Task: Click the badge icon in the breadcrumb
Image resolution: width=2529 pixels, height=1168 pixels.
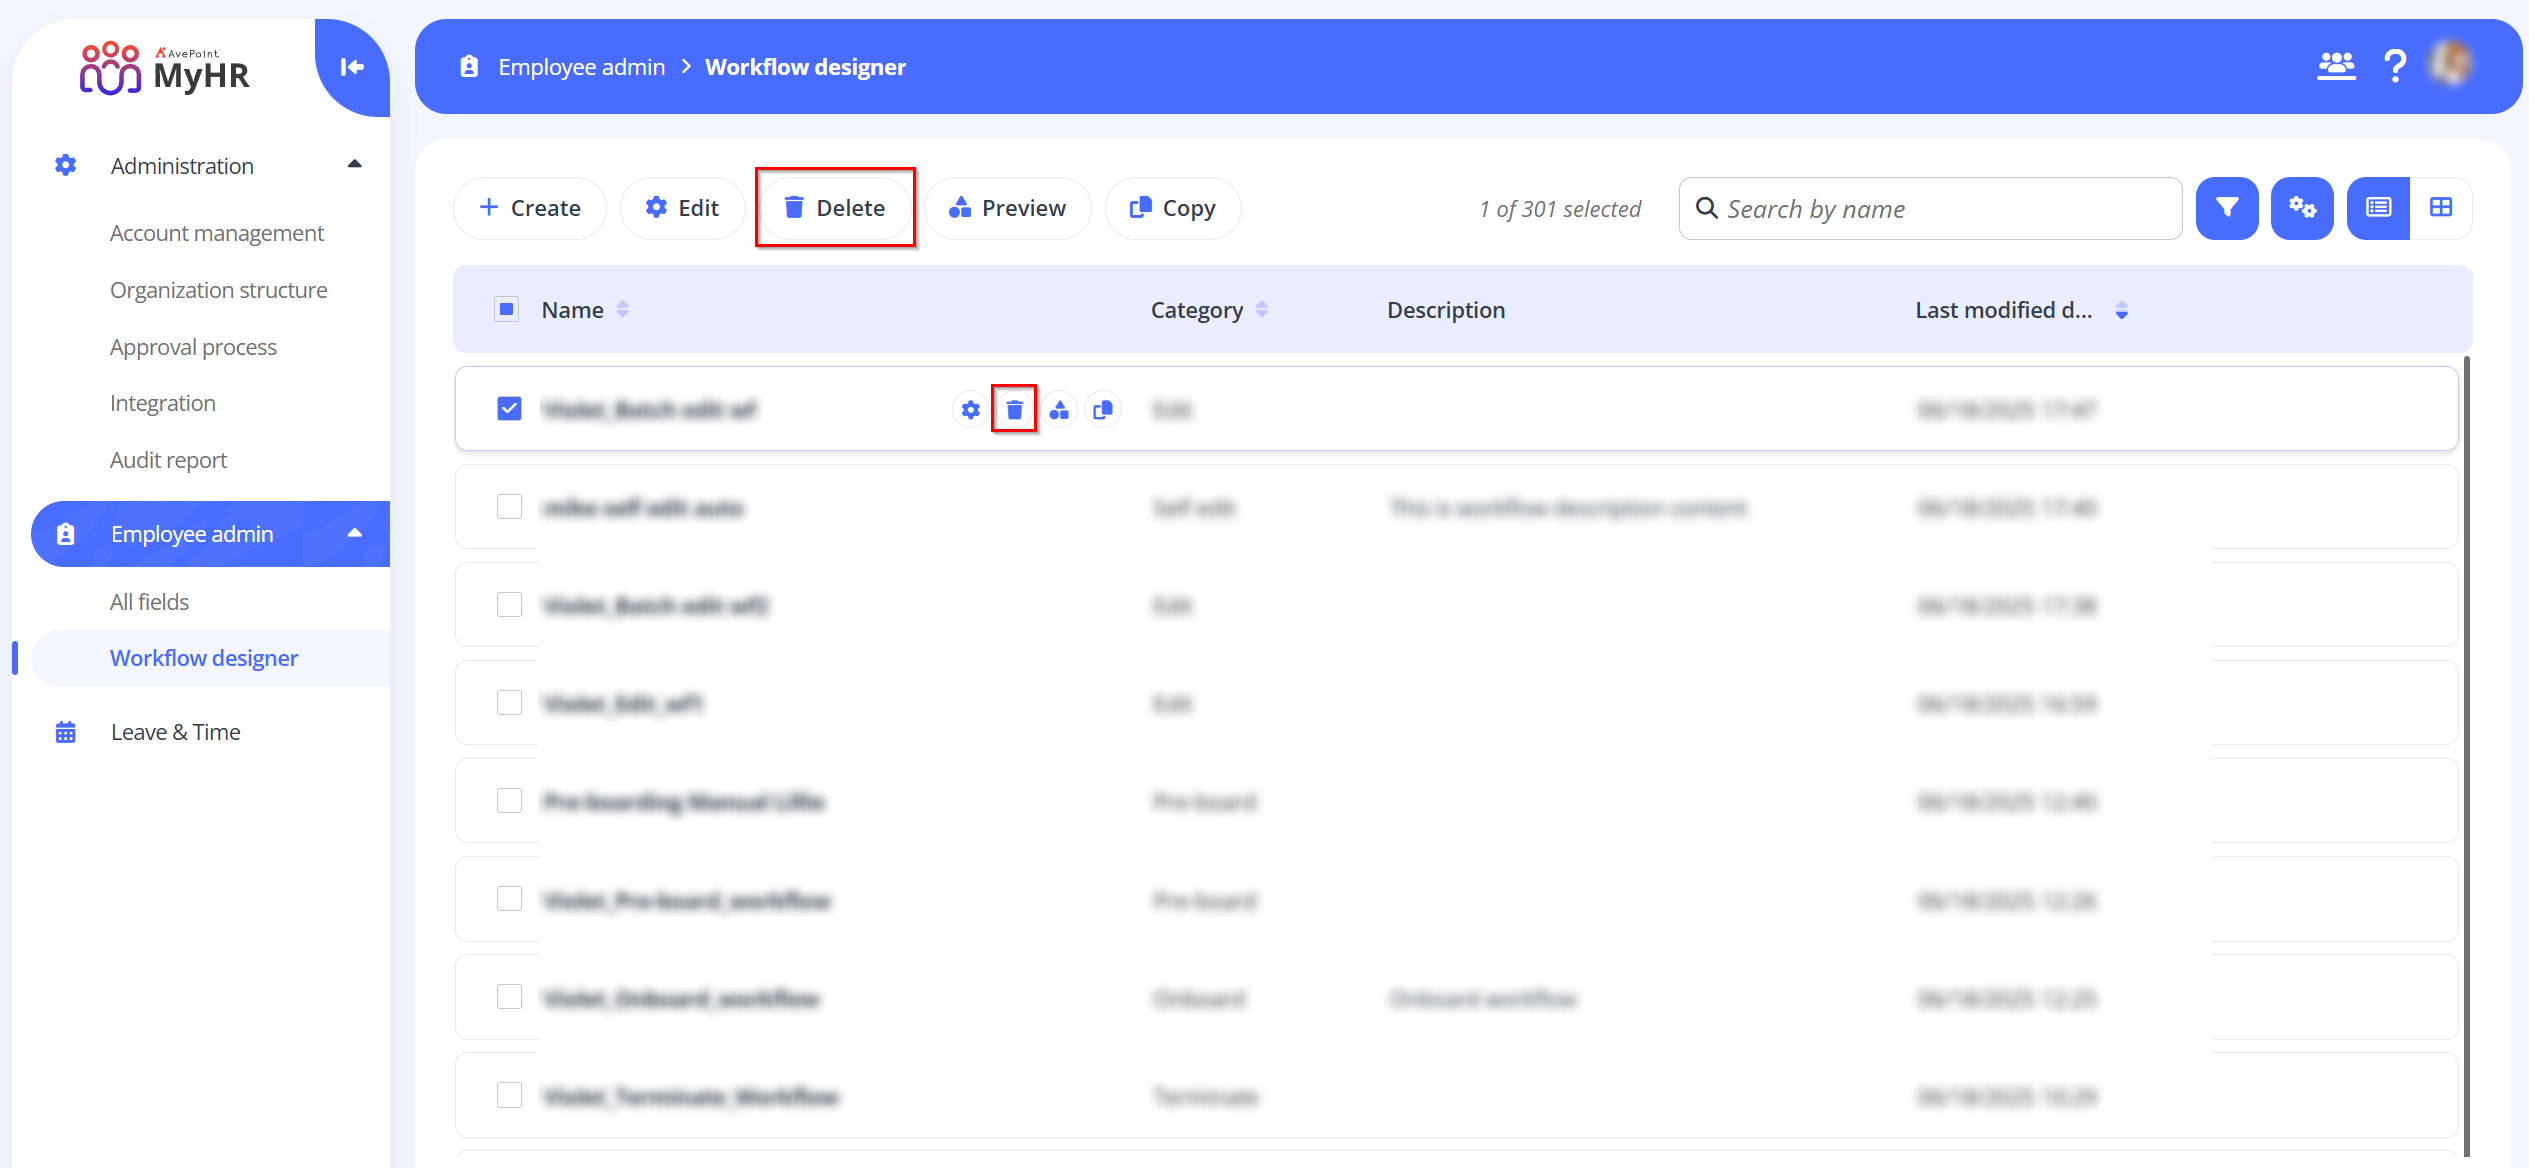Action: [x=469, y=67]
